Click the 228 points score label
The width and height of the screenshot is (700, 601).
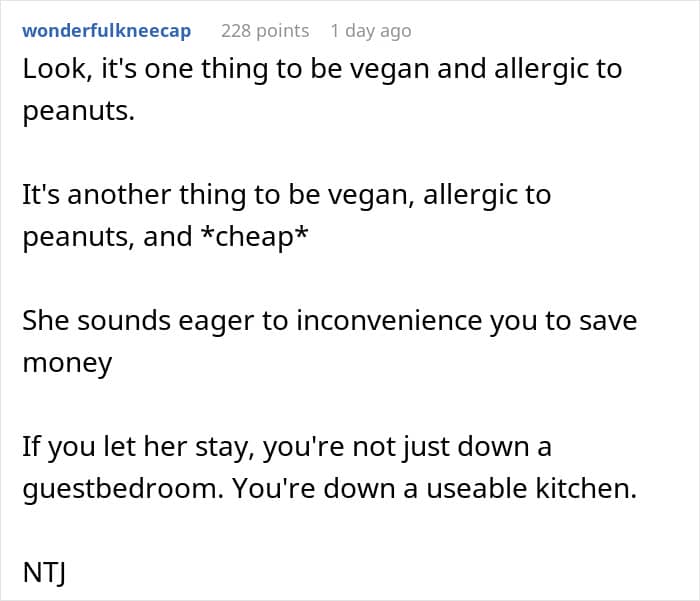[265, 31]
